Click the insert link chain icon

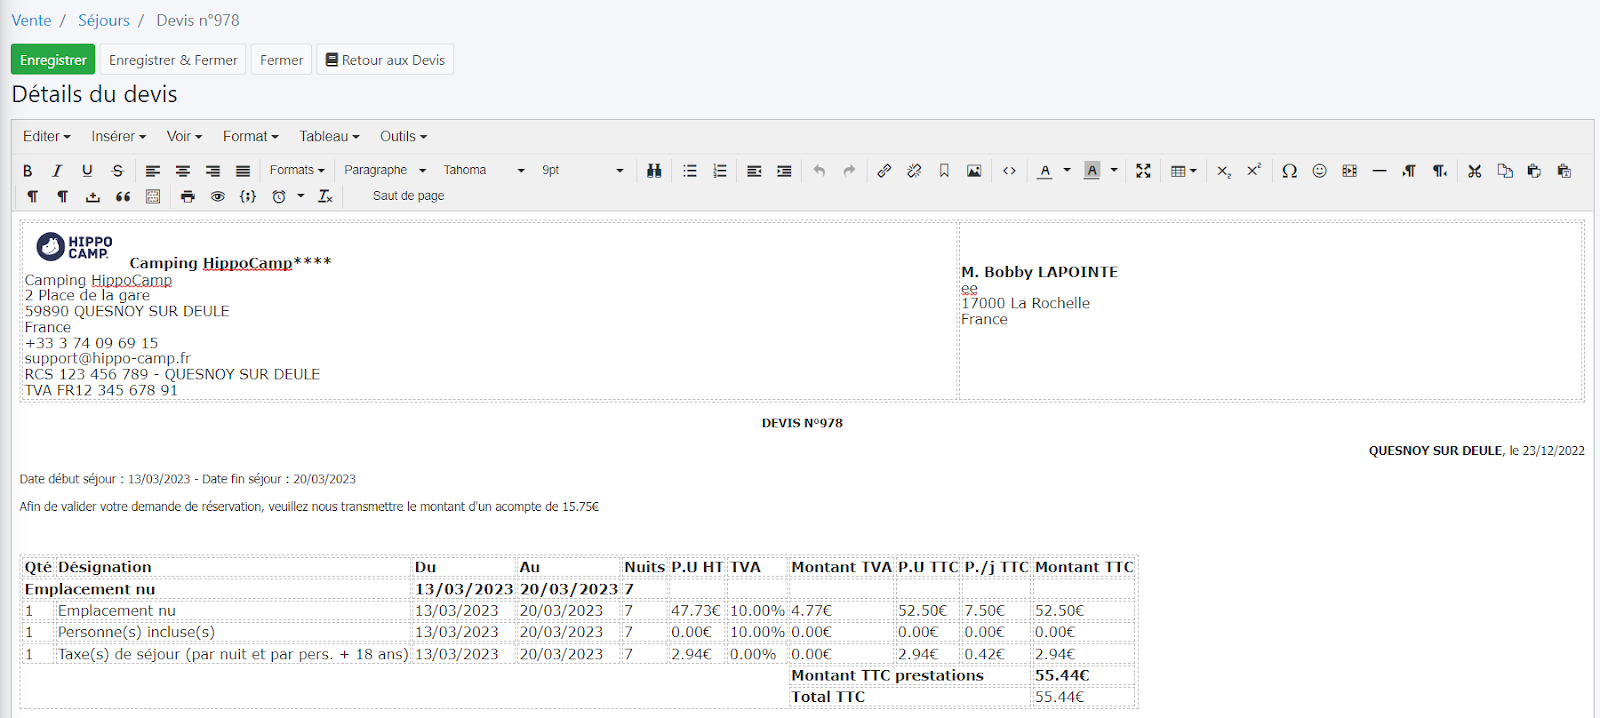884,171
